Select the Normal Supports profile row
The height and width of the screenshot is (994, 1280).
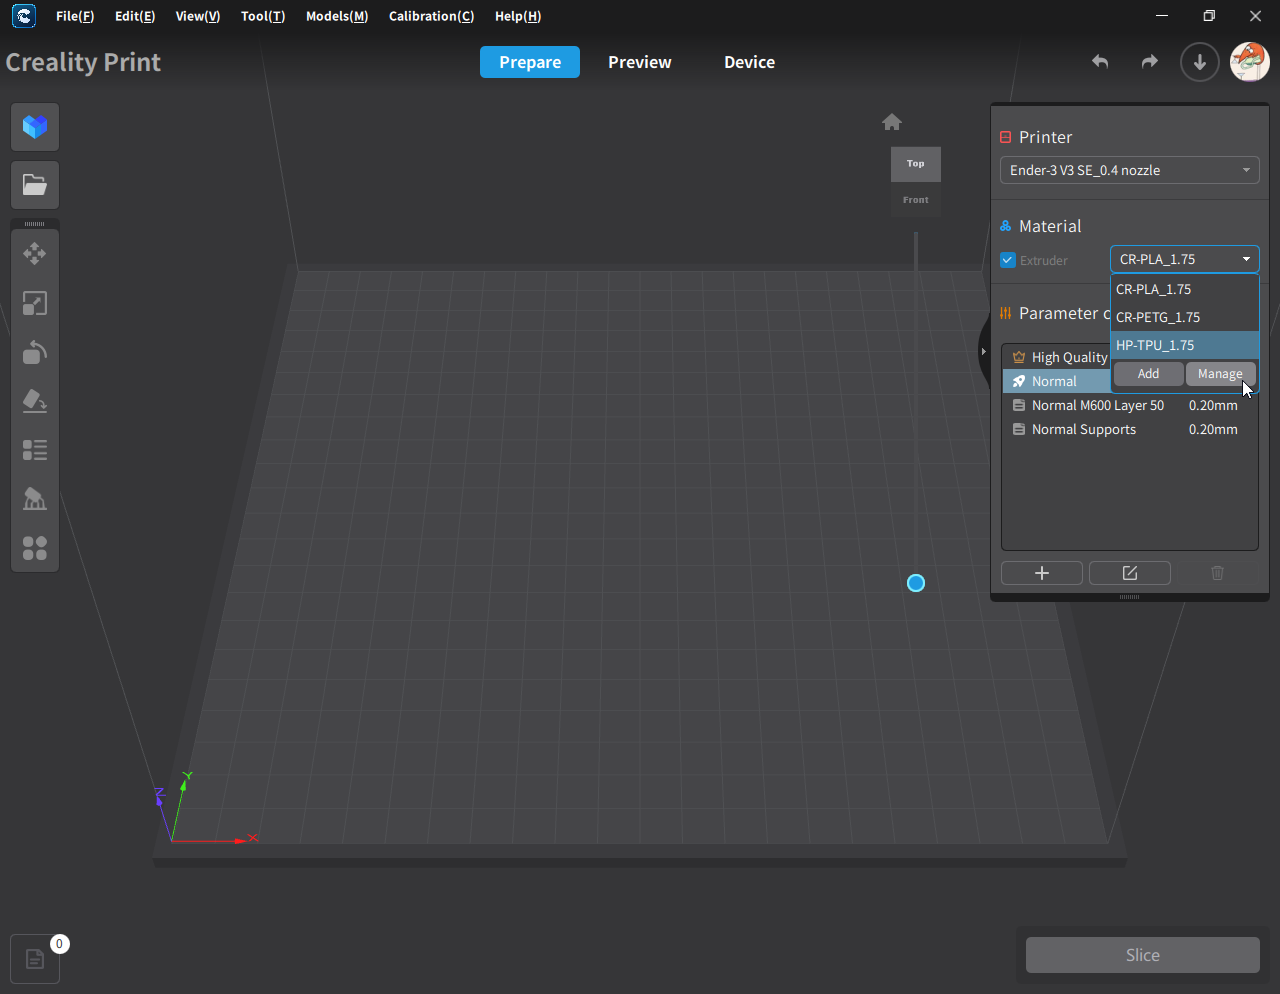(1084, 429)
